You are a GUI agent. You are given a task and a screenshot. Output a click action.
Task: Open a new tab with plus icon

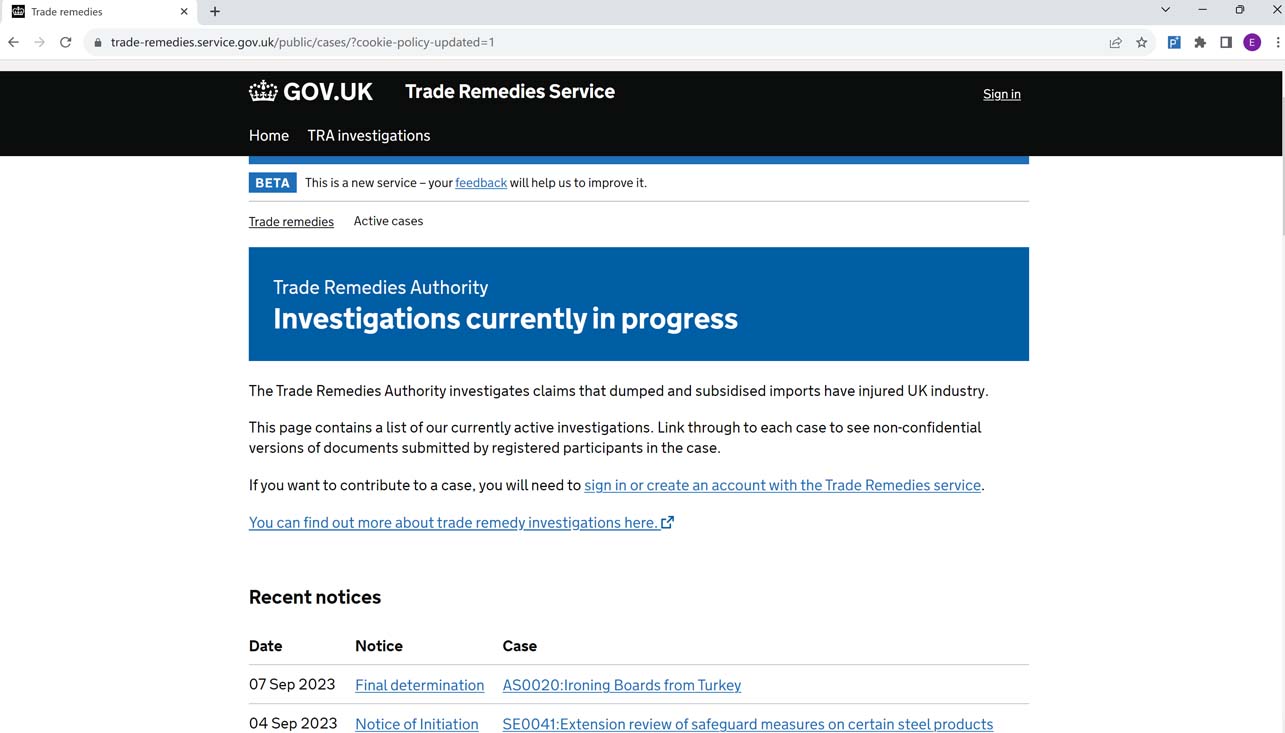coord(215,11)
